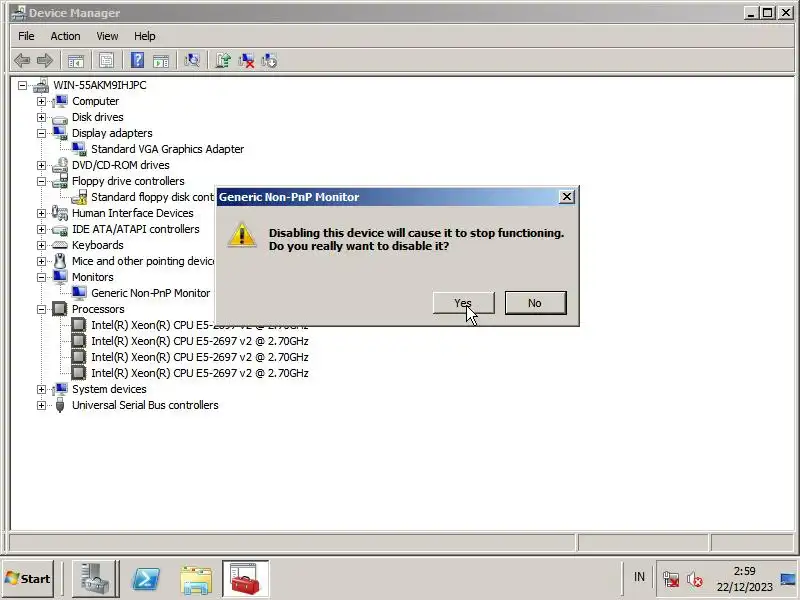The image size is (800, 600).
Task: Click the Back arrow toolbar icon
Action: click(22, 61)
